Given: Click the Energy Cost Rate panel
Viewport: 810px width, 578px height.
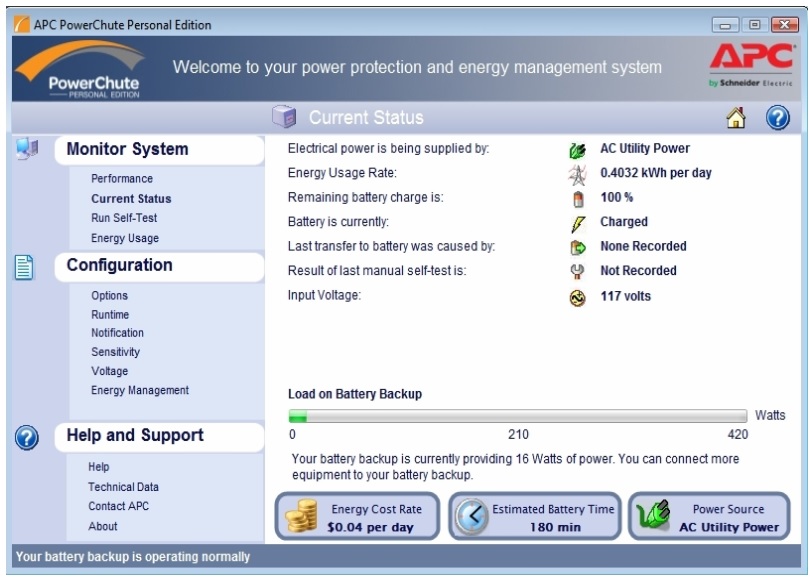Looking at the screenshot, I should coord(357,517).
